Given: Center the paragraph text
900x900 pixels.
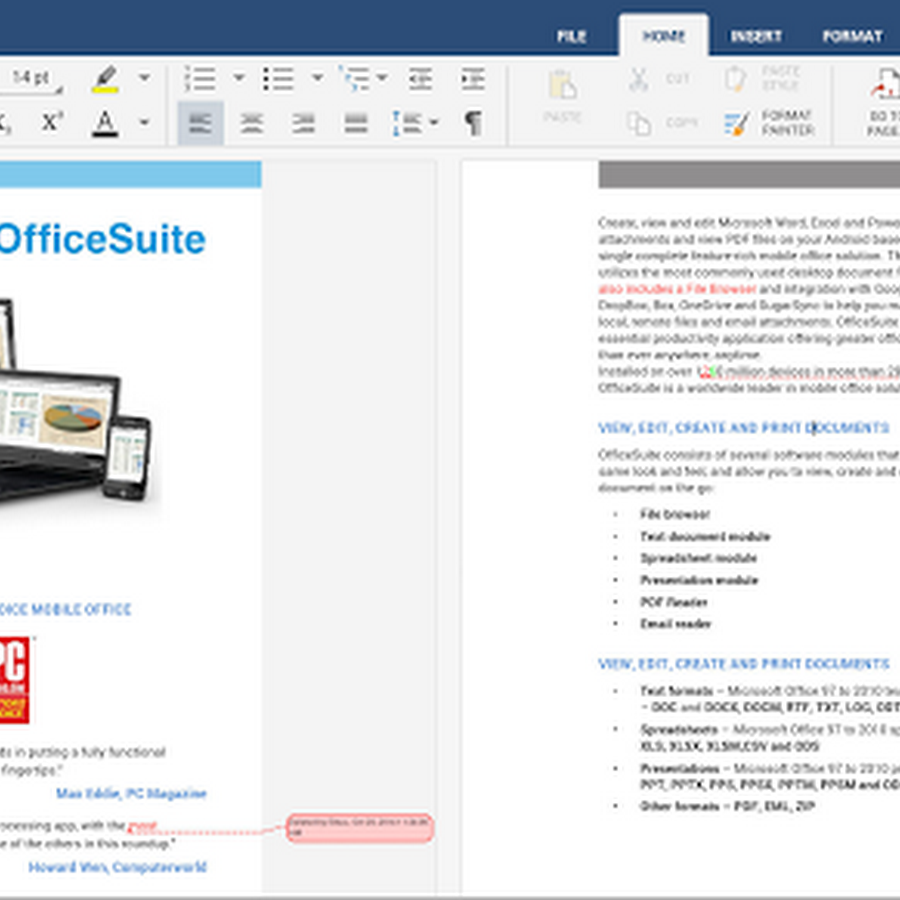Looking at the screenshot, I should coord(252,123).
